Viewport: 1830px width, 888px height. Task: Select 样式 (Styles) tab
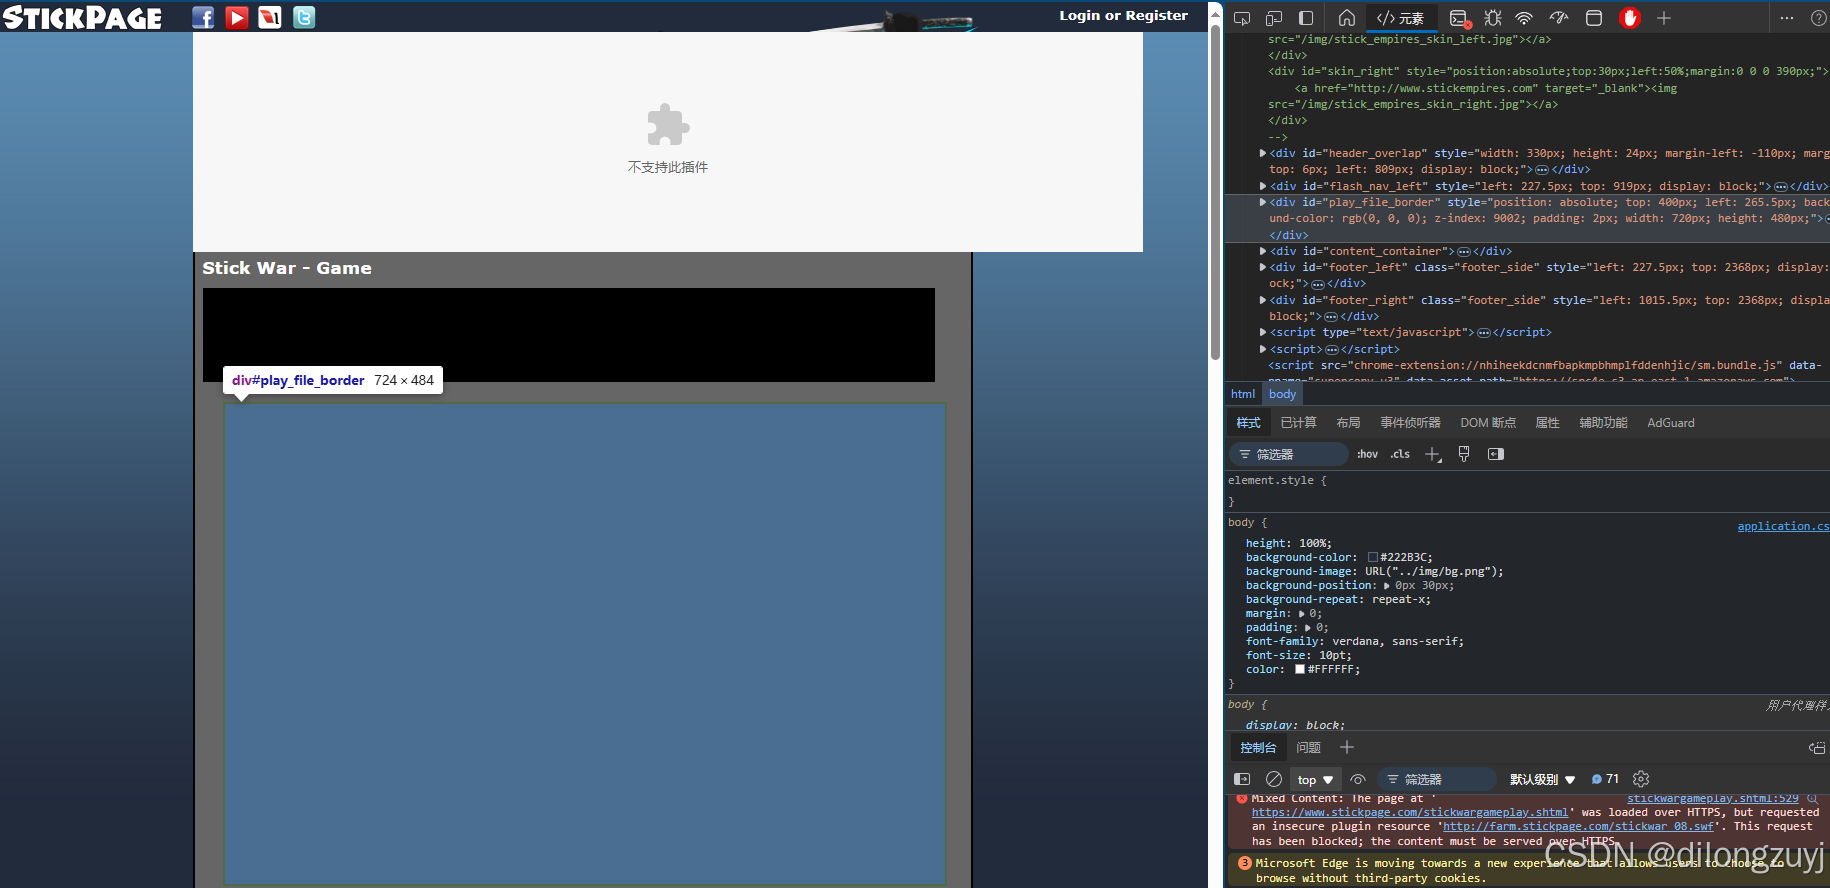[x=1248, y=423]
